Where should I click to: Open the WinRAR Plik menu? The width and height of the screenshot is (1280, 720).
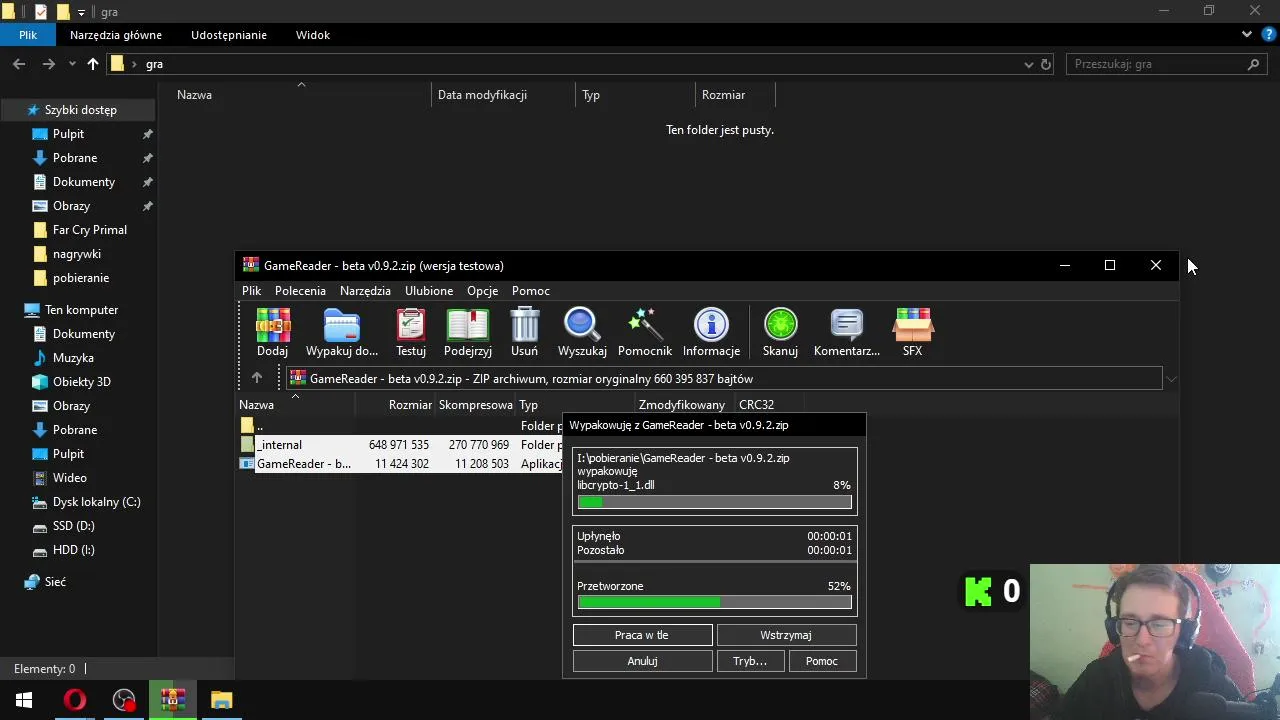251,290
